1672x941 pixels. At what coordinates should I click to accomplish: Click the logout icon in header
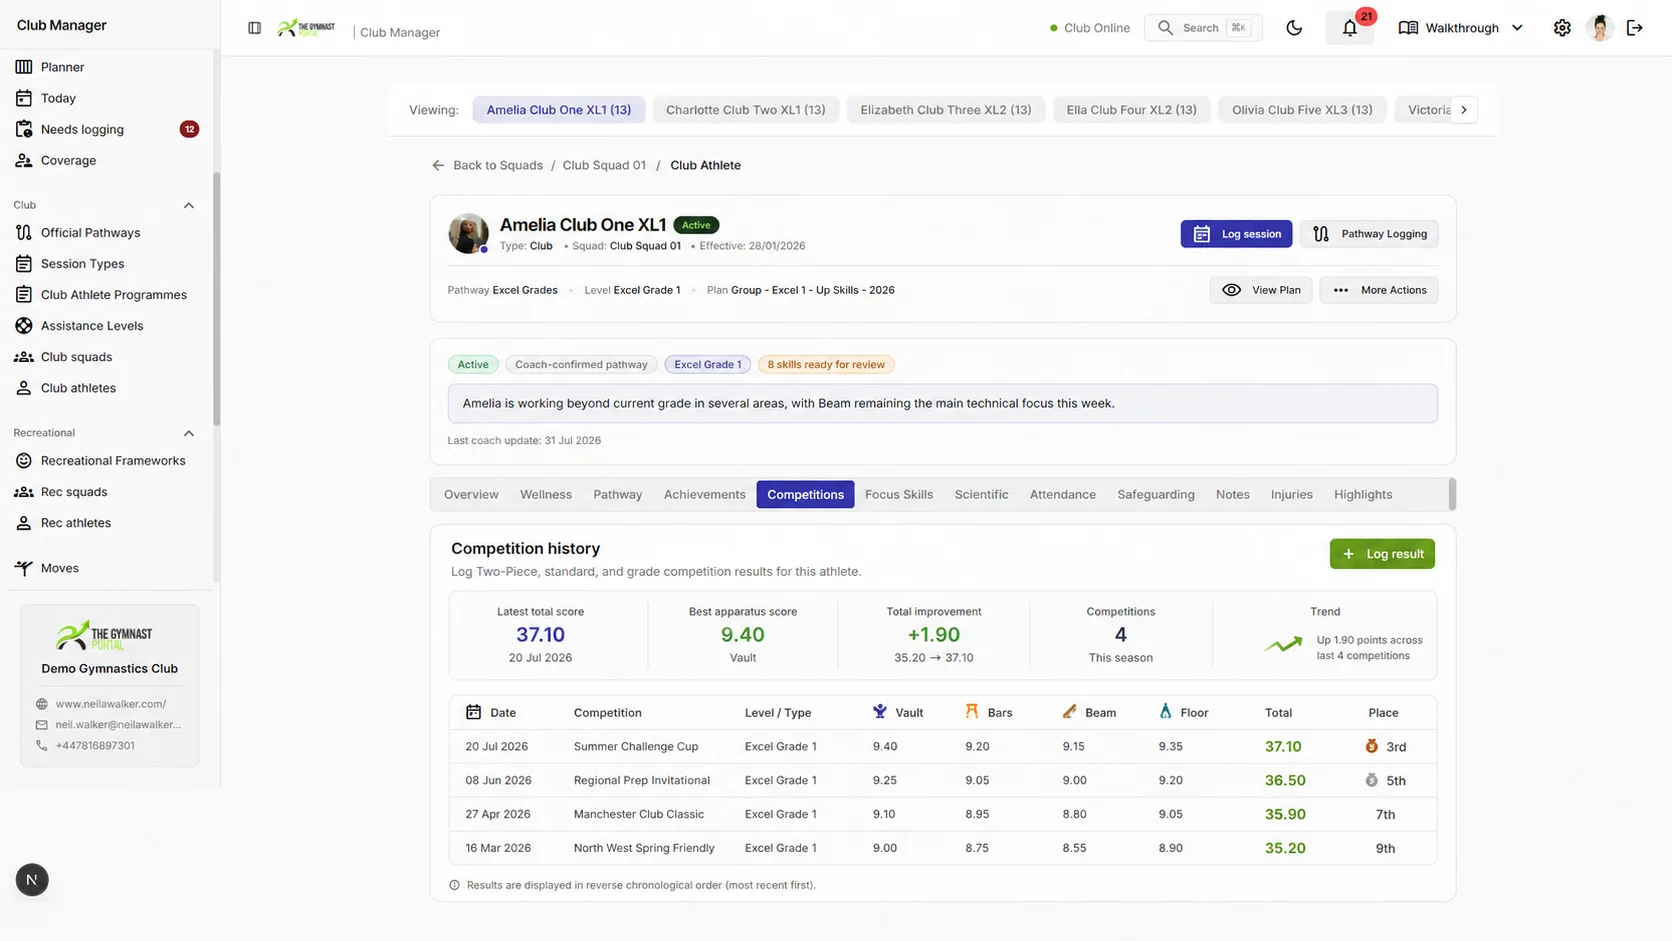point(1635,28)
